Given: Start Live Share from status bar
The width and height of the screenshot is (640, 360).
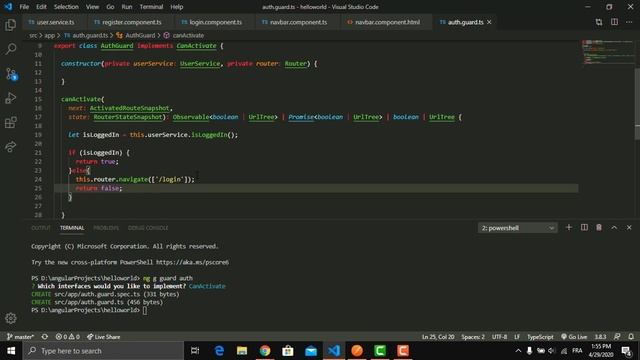Looking at the screenshot, I should [x=104, y=337].
